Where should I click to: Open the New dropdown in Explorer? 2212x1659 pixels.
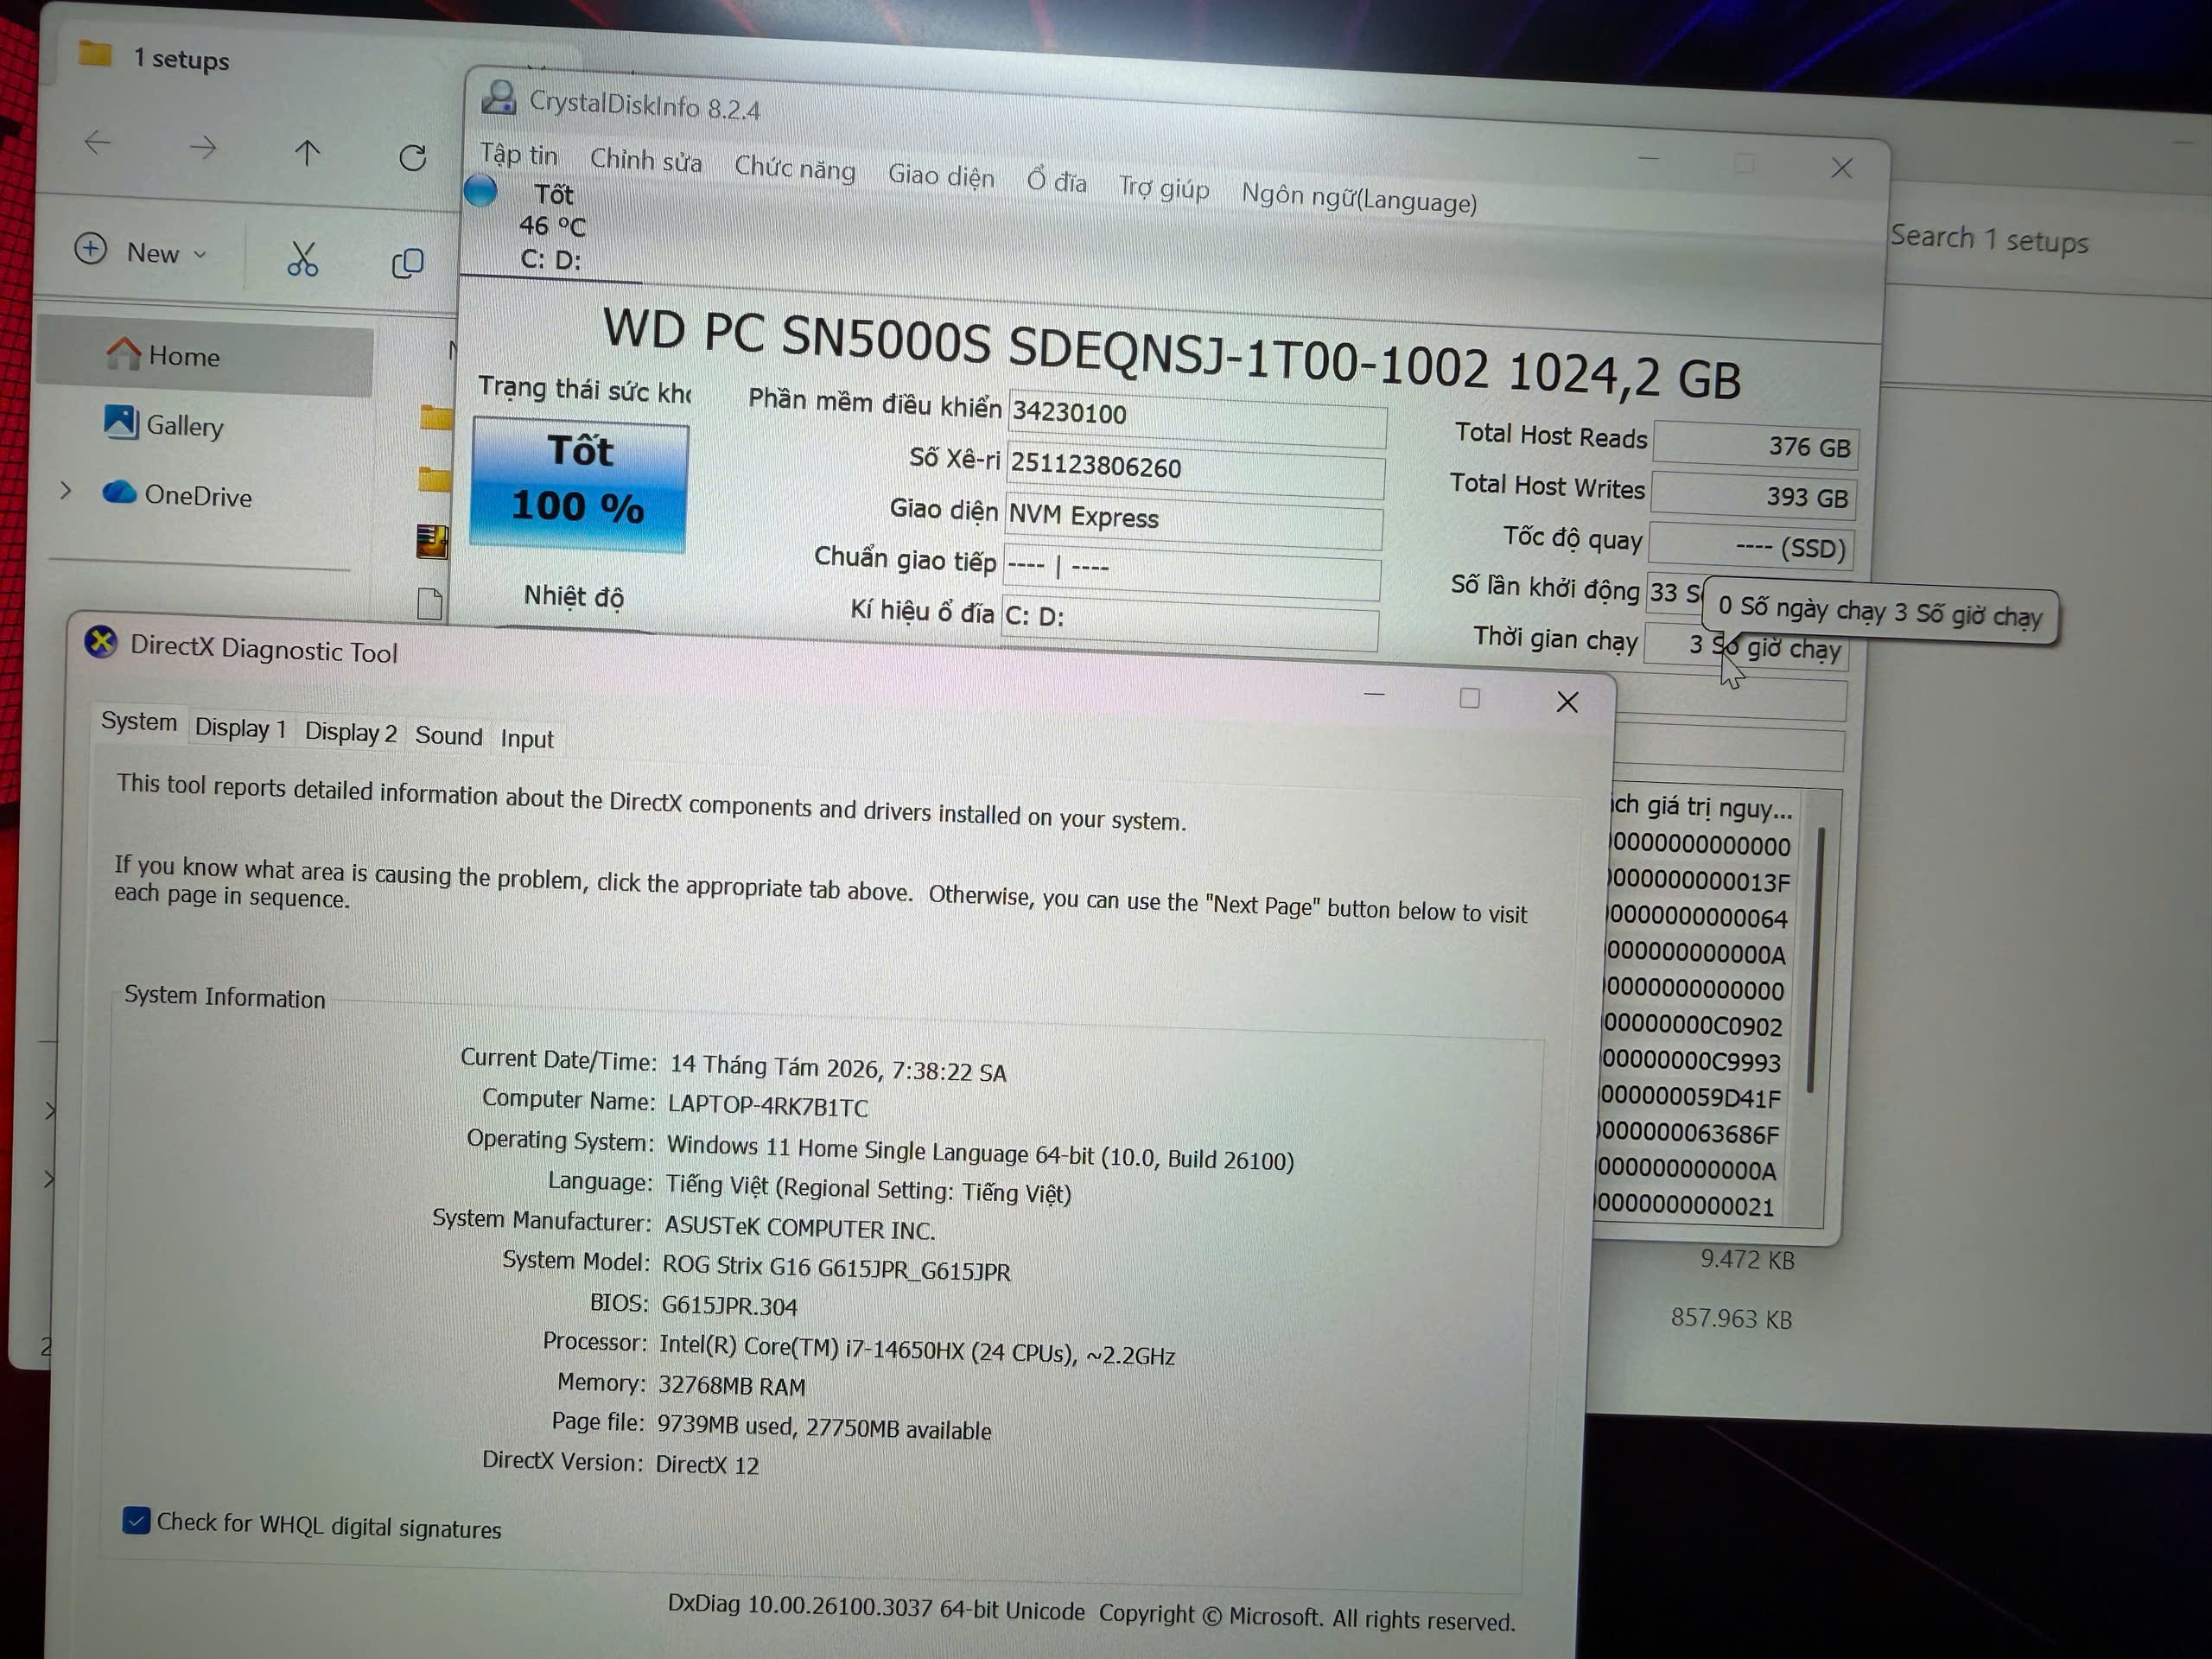pos(142,251)
